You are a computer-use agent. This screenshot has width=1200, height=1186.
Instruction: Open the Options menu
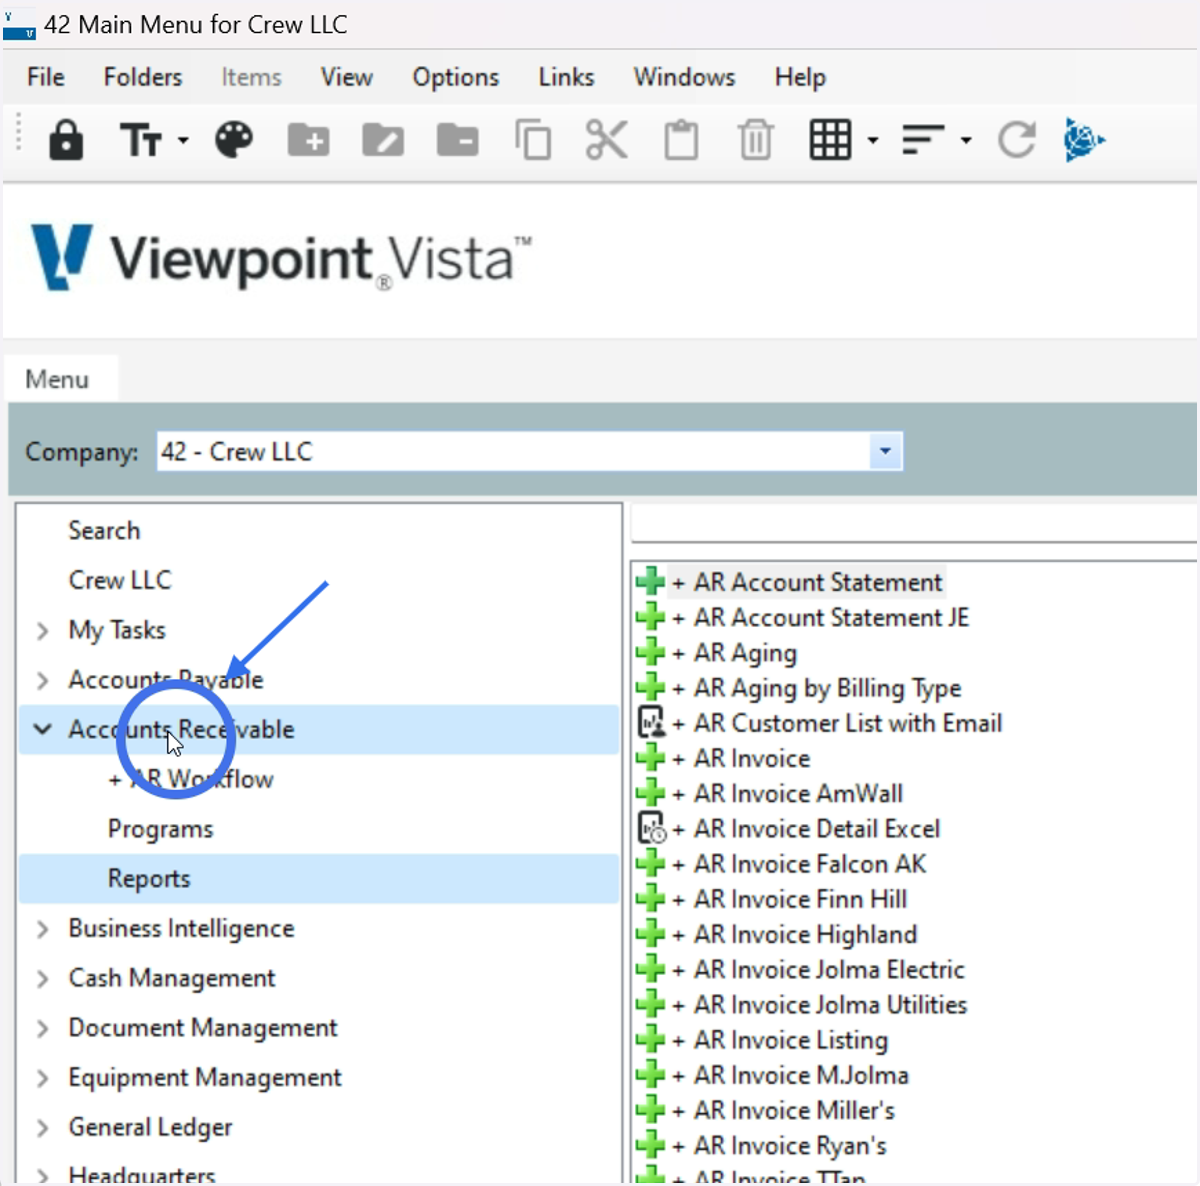[456, 77]
